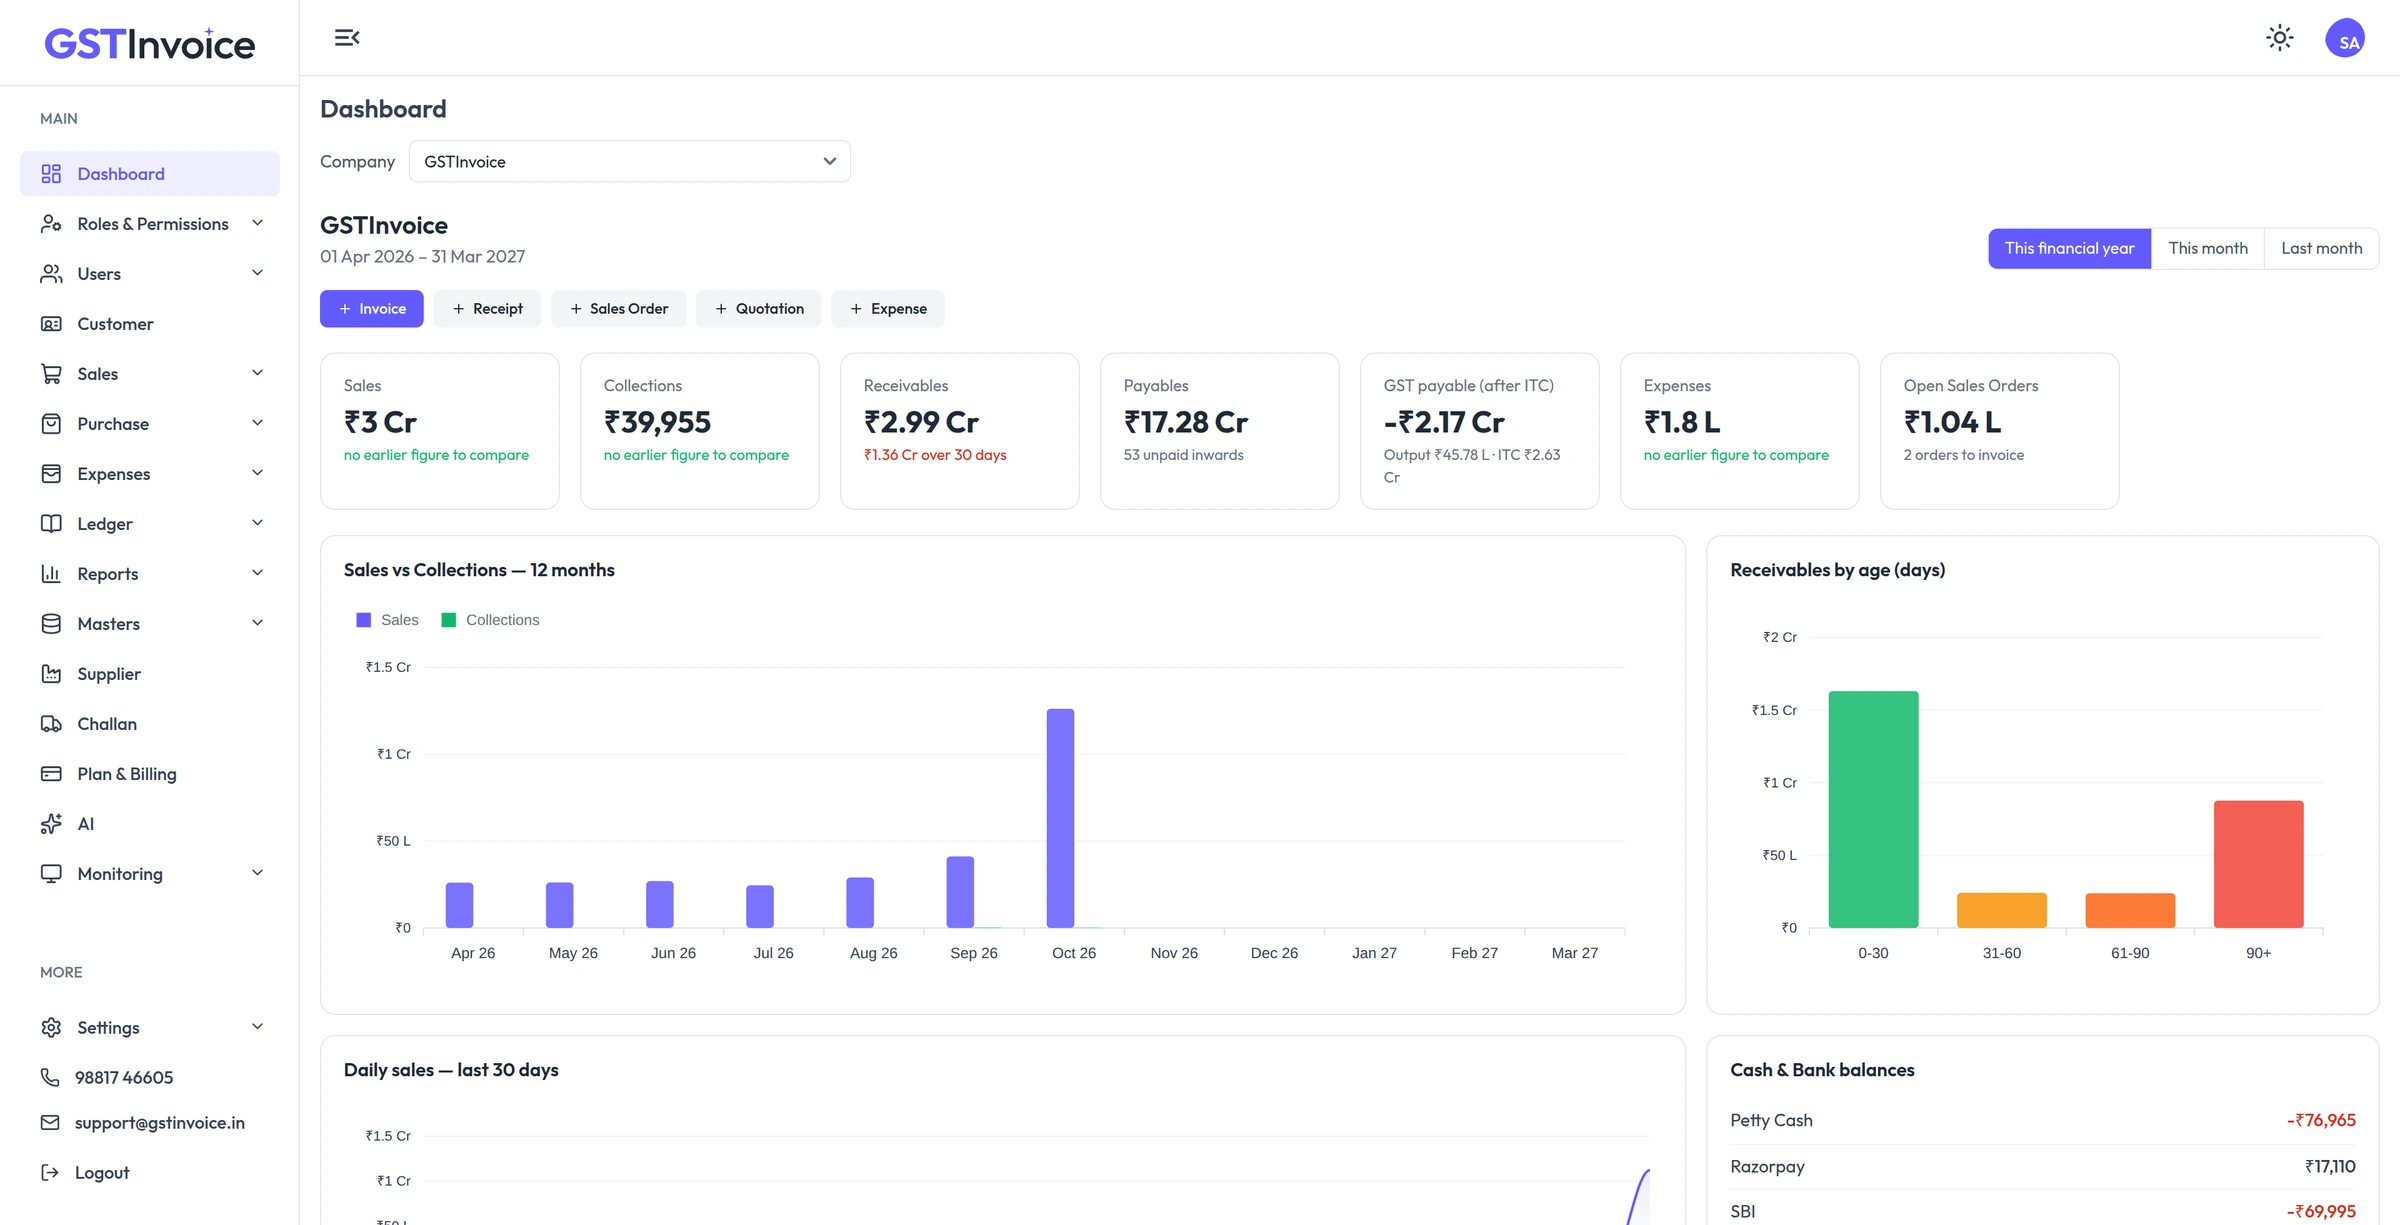This screenshot has height=1225, width=2400.
Task: Click the AI sparkle icon
Action: click(51, 824)
